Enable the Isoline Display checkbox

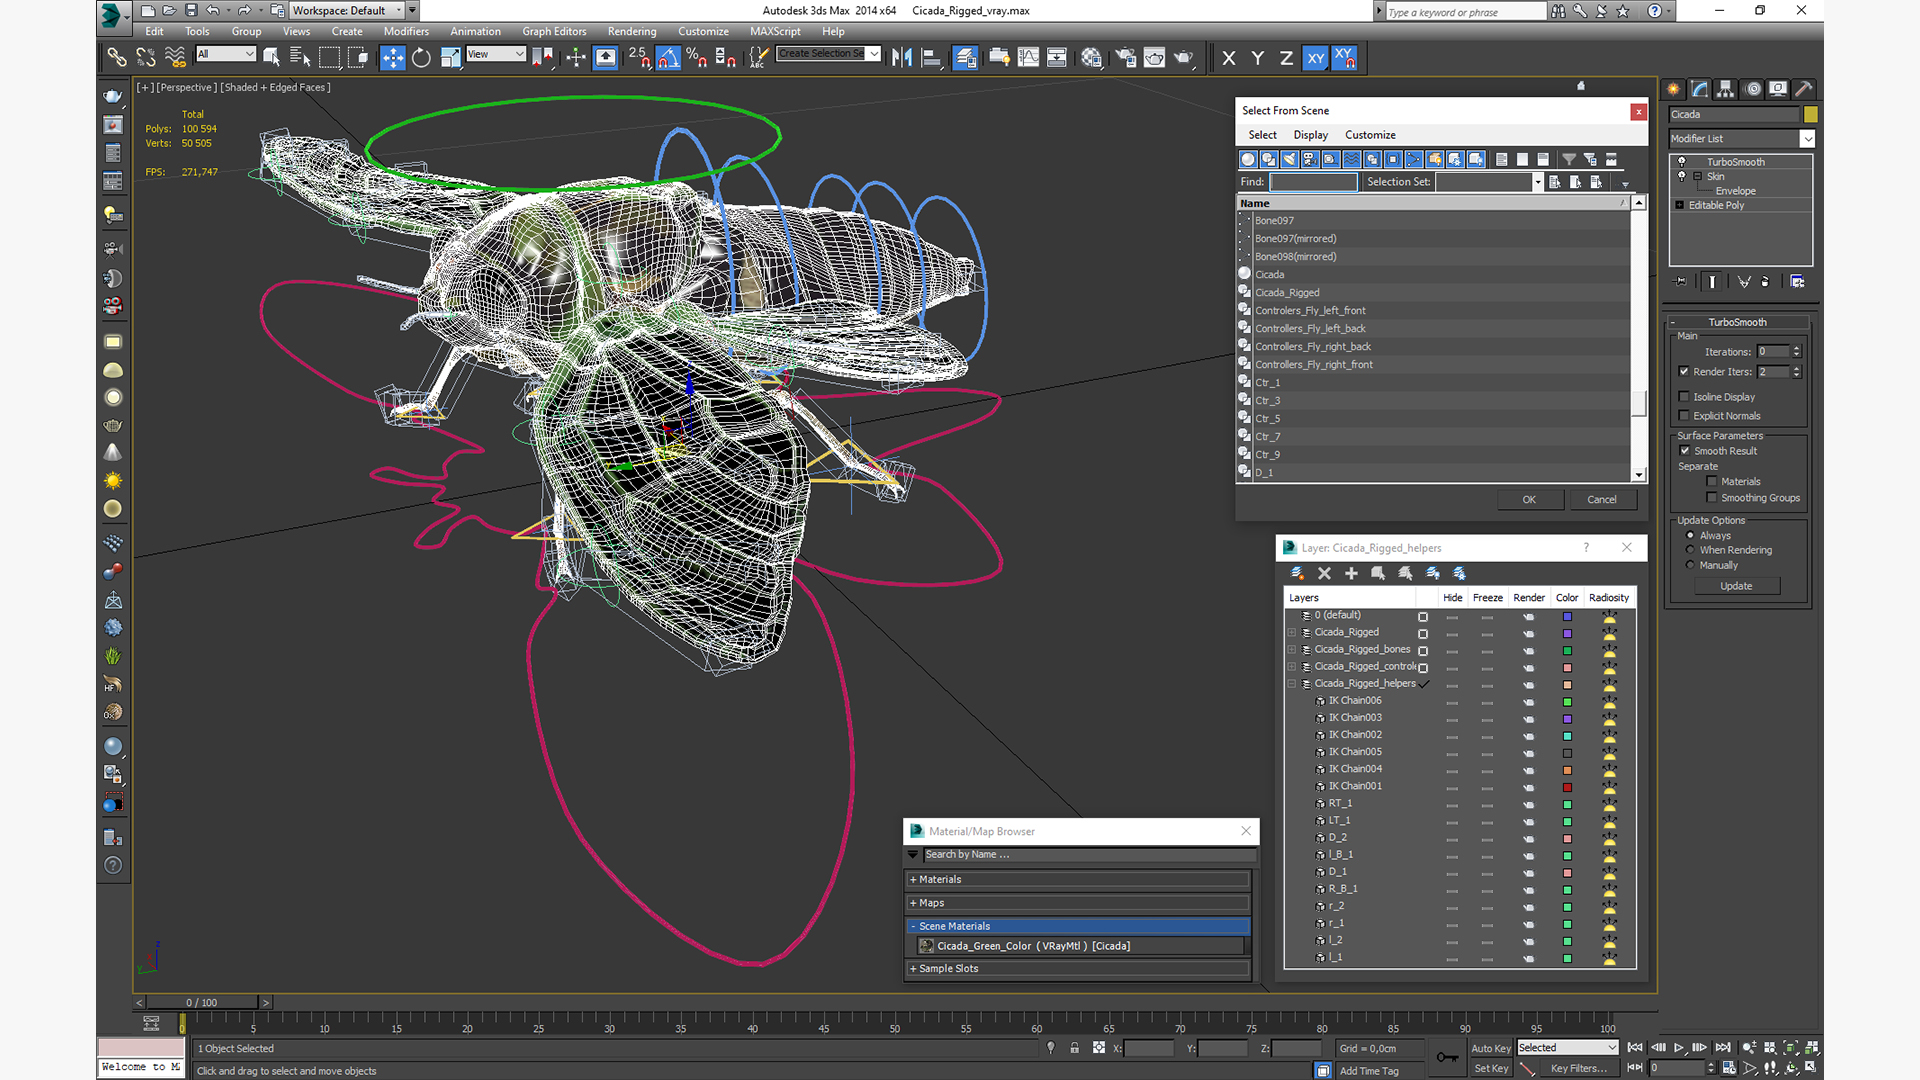[1684, 397]
